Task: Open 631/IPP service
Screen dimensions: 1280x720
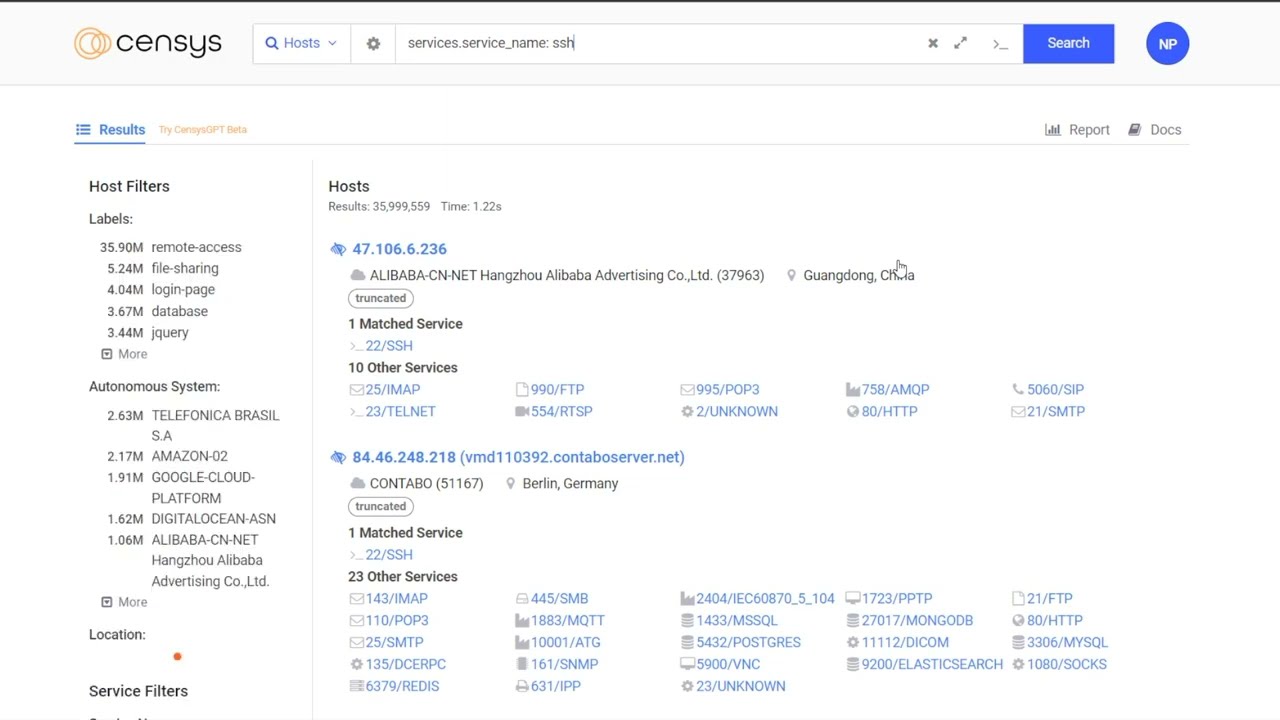Action: pos(548,686)
